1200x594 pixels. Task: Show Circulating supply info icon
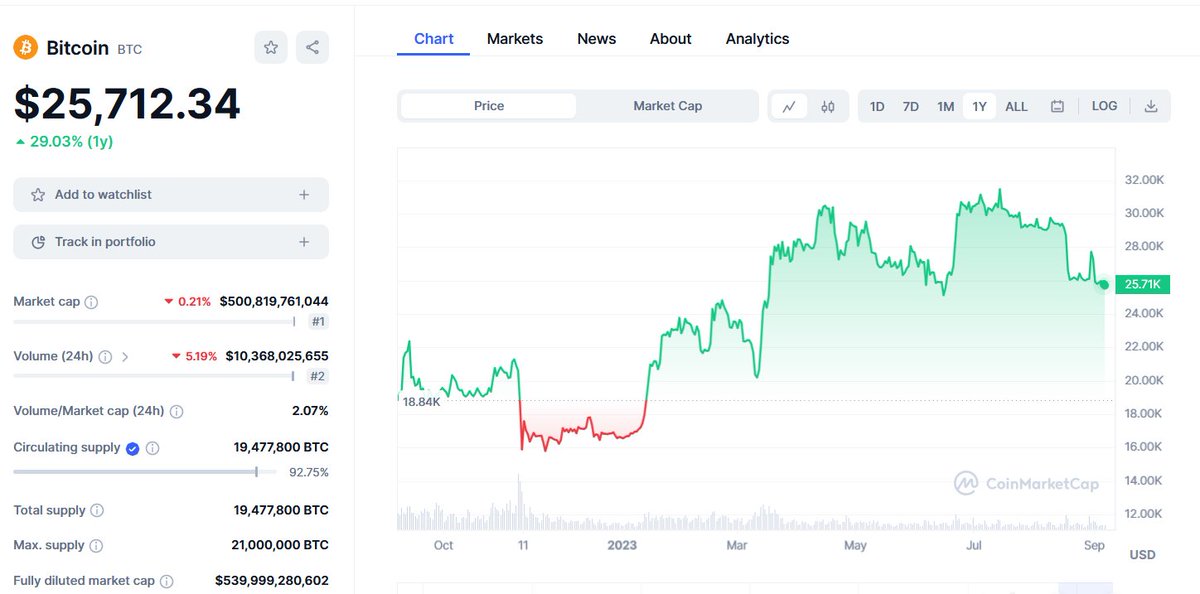pyautogui.click(x=152, y=448)
